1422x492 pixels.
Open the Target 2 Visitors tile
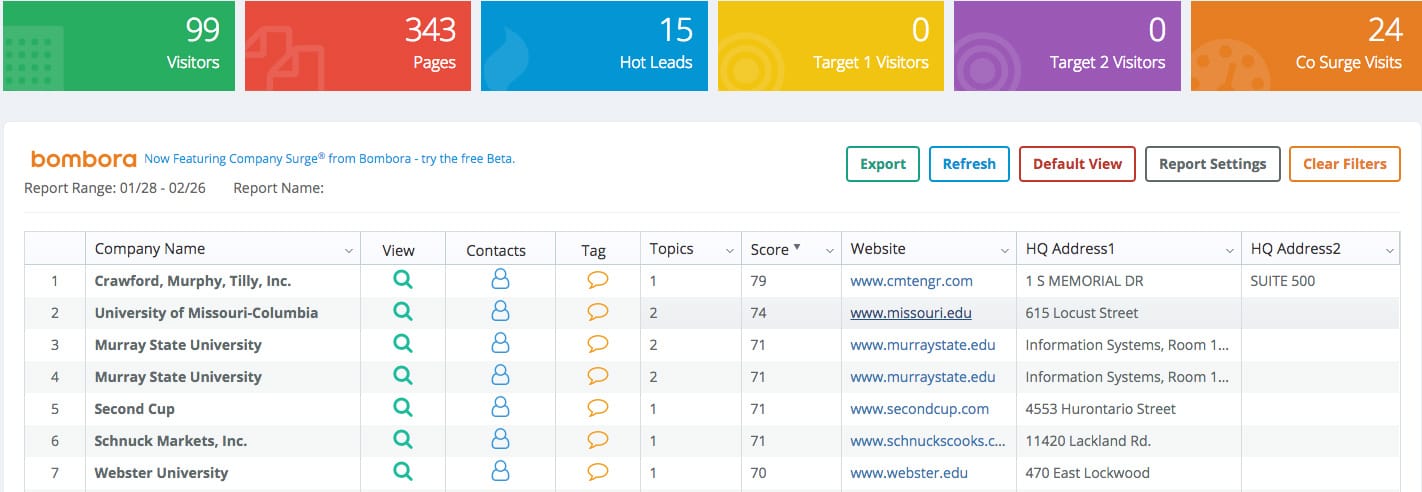1067,46
